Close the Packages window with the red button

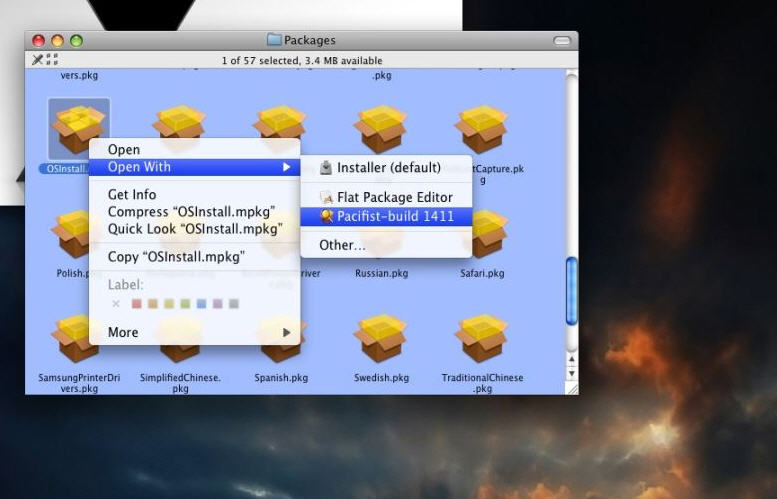(x=39, y=41)
